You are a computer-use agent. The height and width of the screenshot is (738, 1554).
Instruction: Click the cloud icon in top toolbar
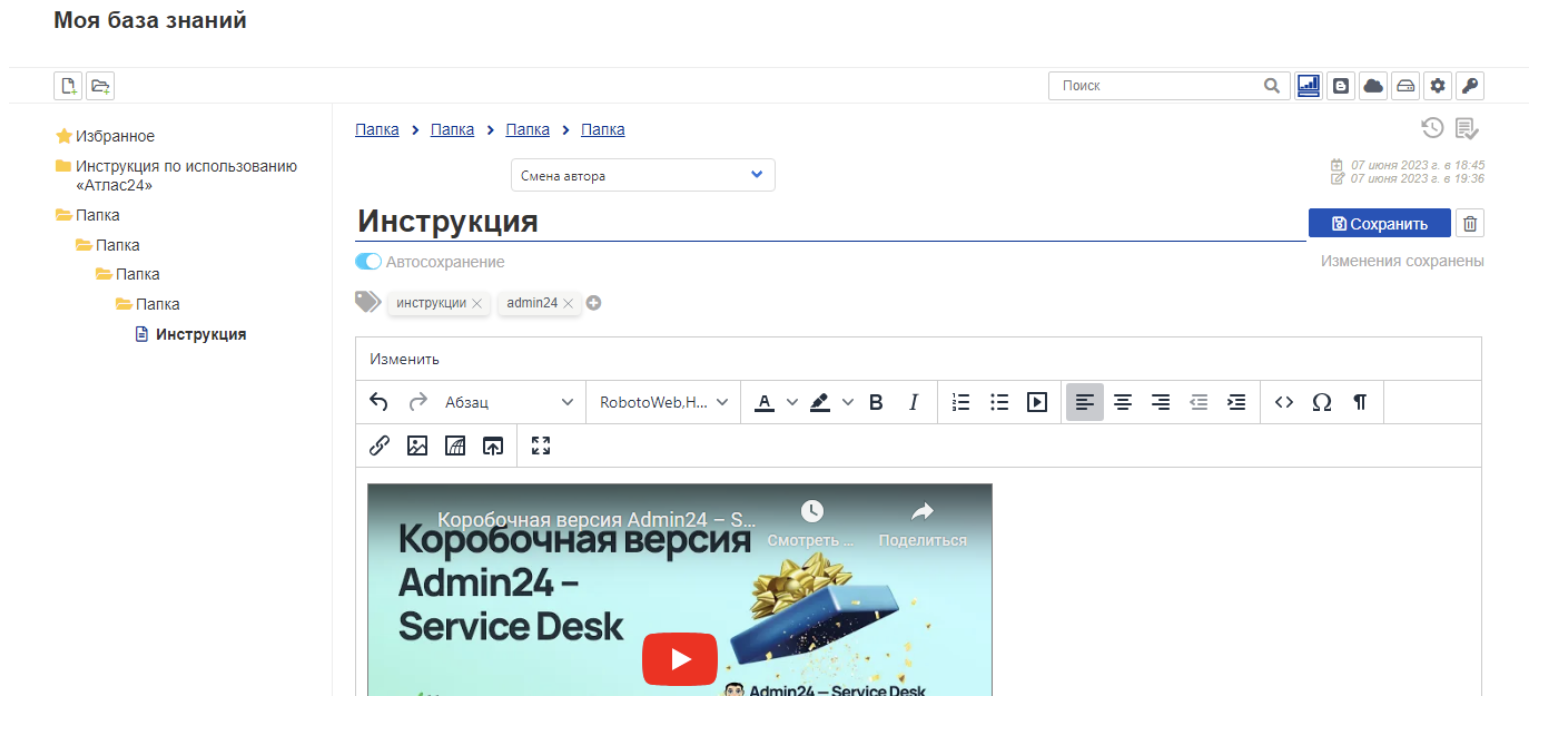1374,86
